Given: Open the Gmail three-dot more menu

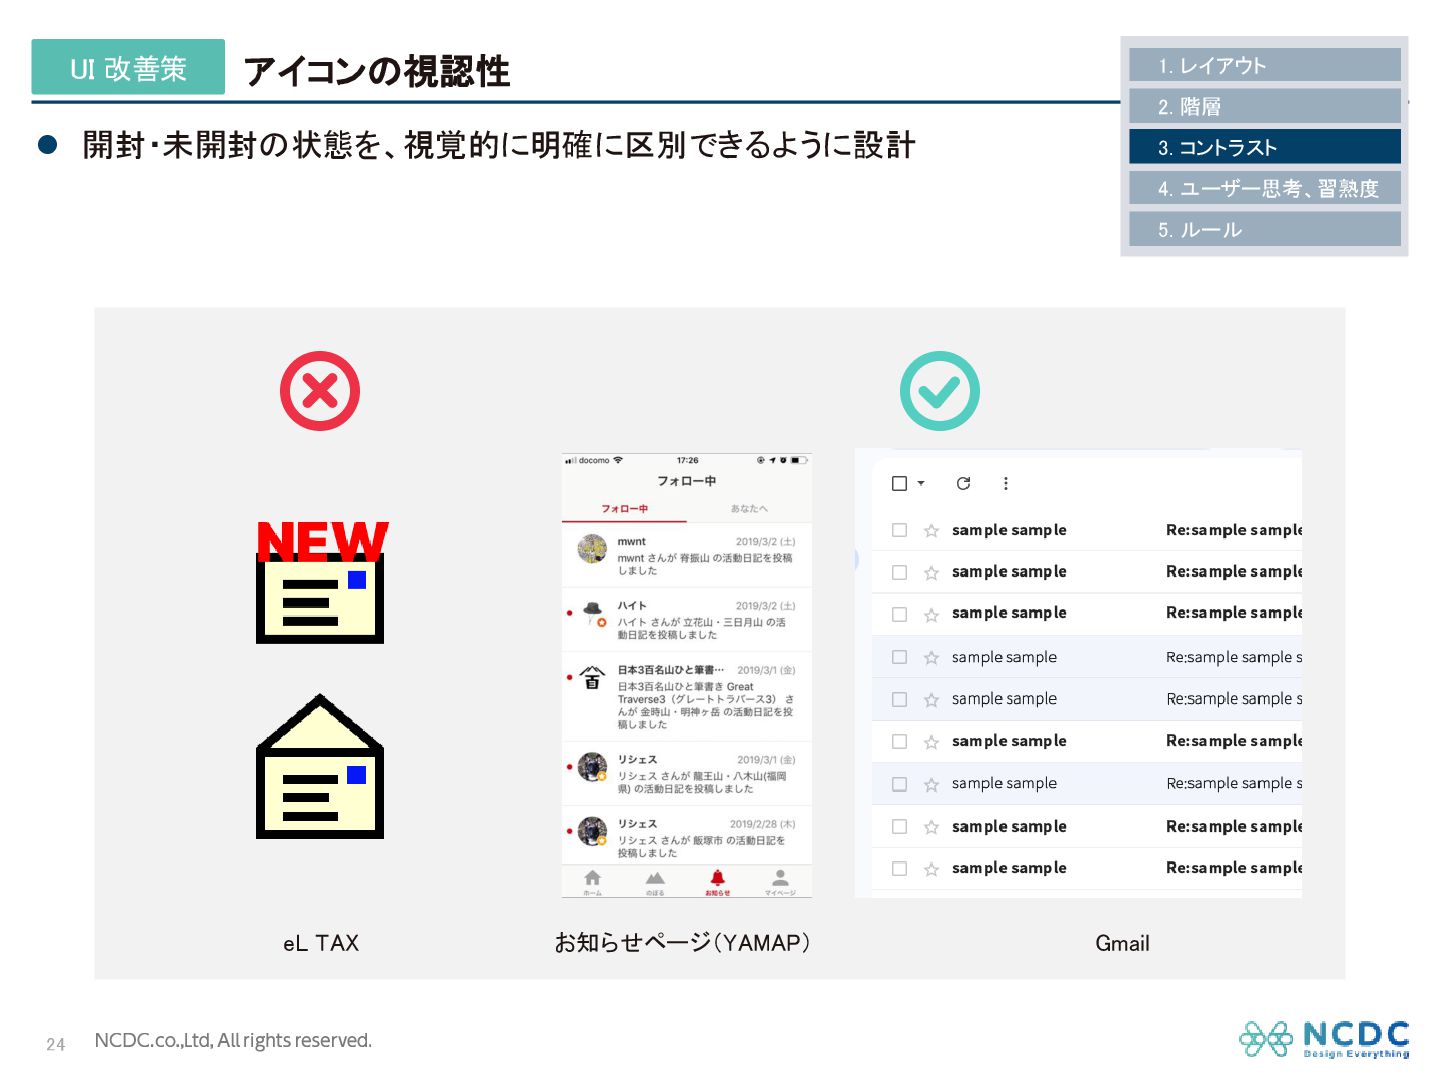Looking at the screenshot, I should tap(1005, 483).
